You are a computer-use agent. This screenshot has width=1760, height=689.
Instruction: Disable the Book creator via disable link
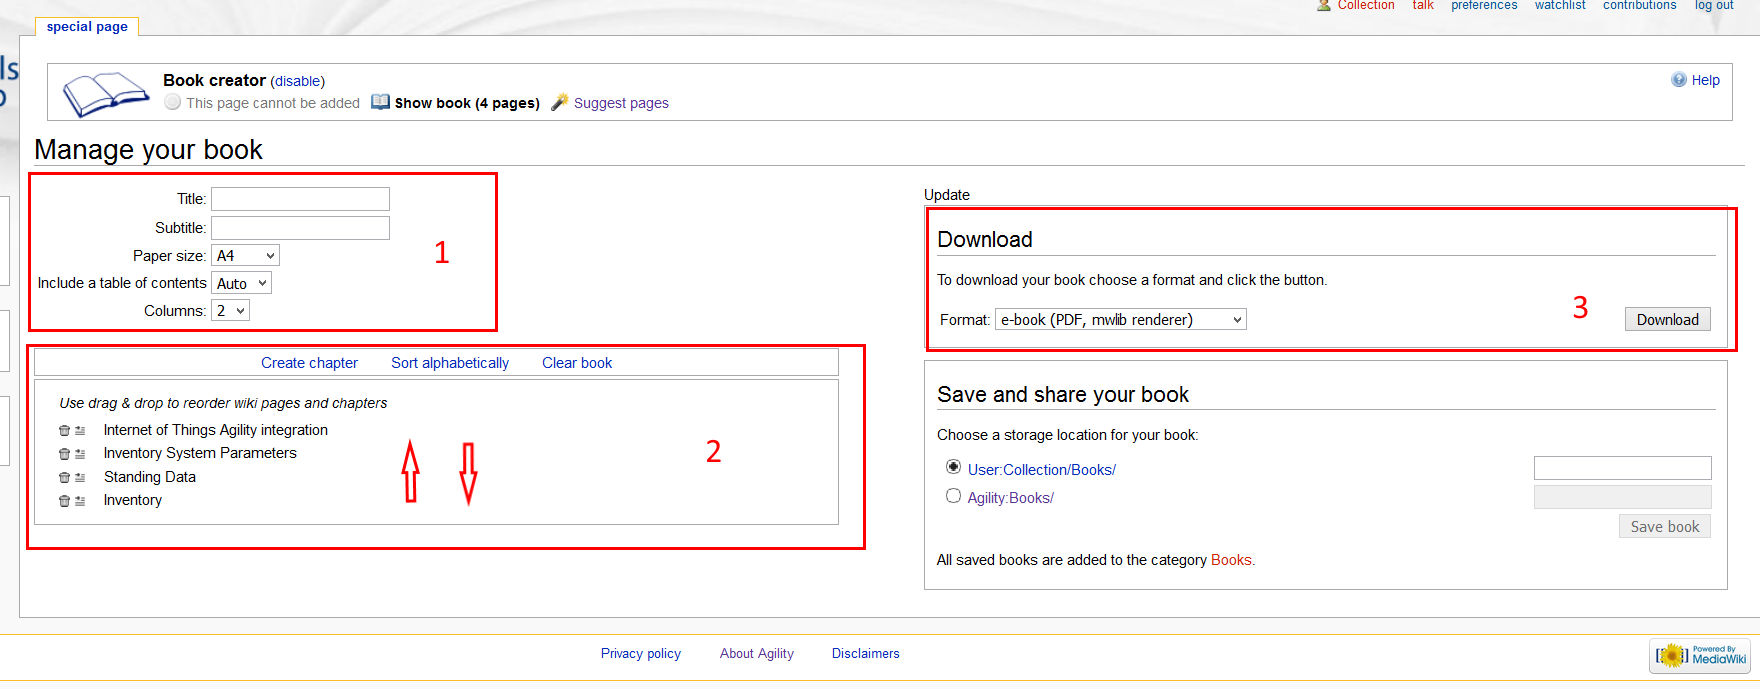click(298, 81)
